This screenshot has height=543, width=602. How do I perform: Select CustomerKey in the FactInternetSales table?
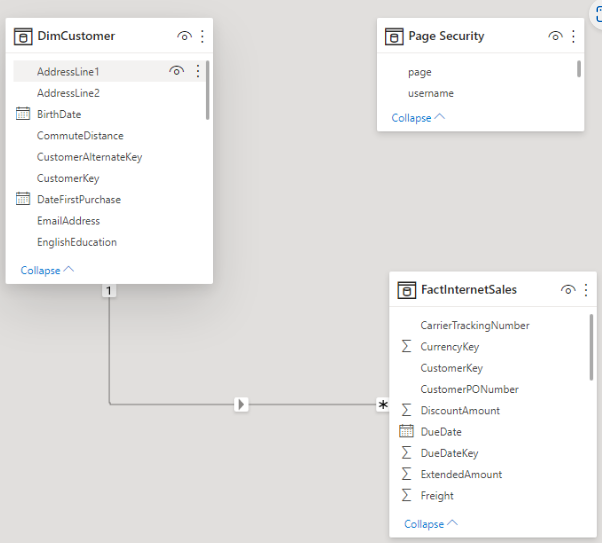452,368
